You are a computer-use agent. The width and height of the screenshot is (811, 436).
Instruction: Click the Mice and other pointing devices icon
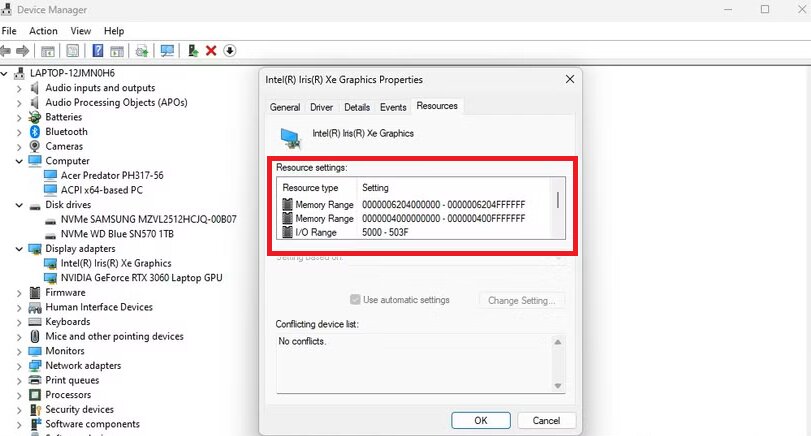coord(35,336)
